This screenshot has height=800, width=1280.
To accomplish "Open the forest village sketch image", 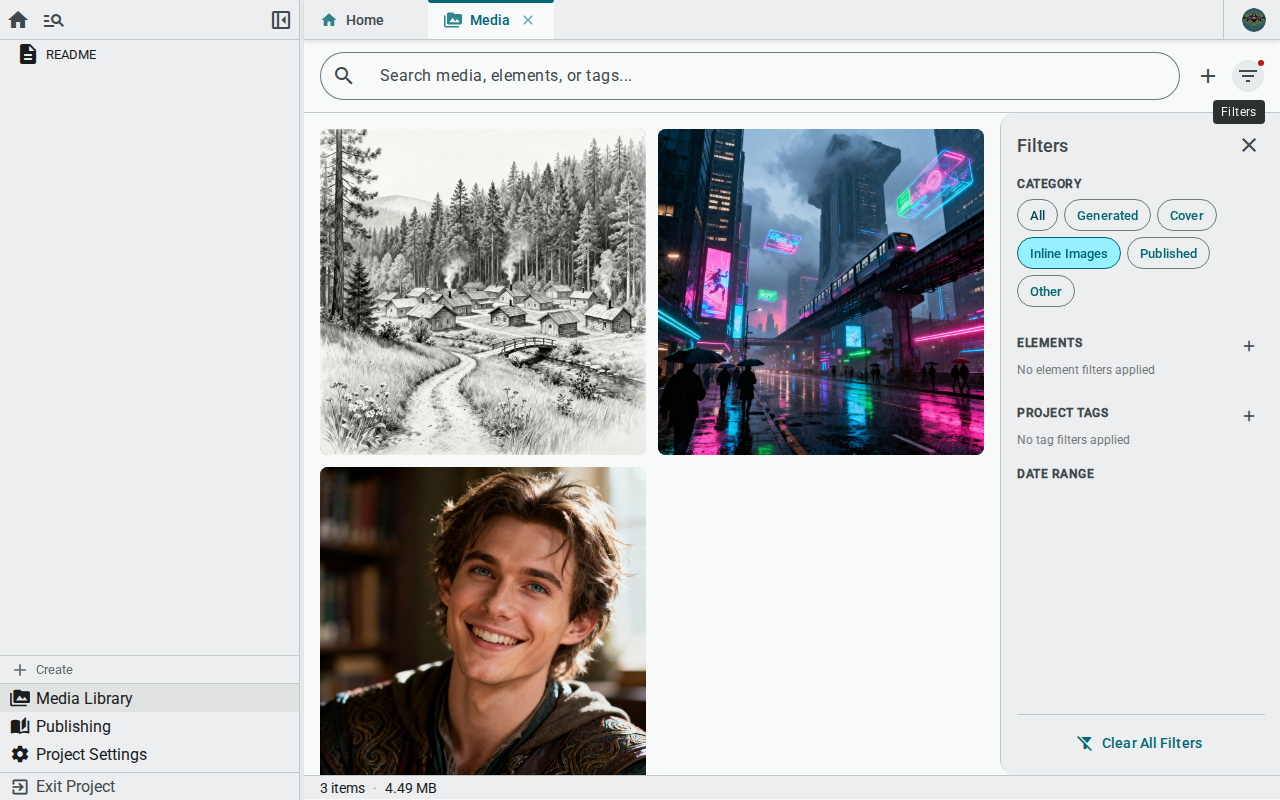I will pyautogui.click(x=483, y=292).
